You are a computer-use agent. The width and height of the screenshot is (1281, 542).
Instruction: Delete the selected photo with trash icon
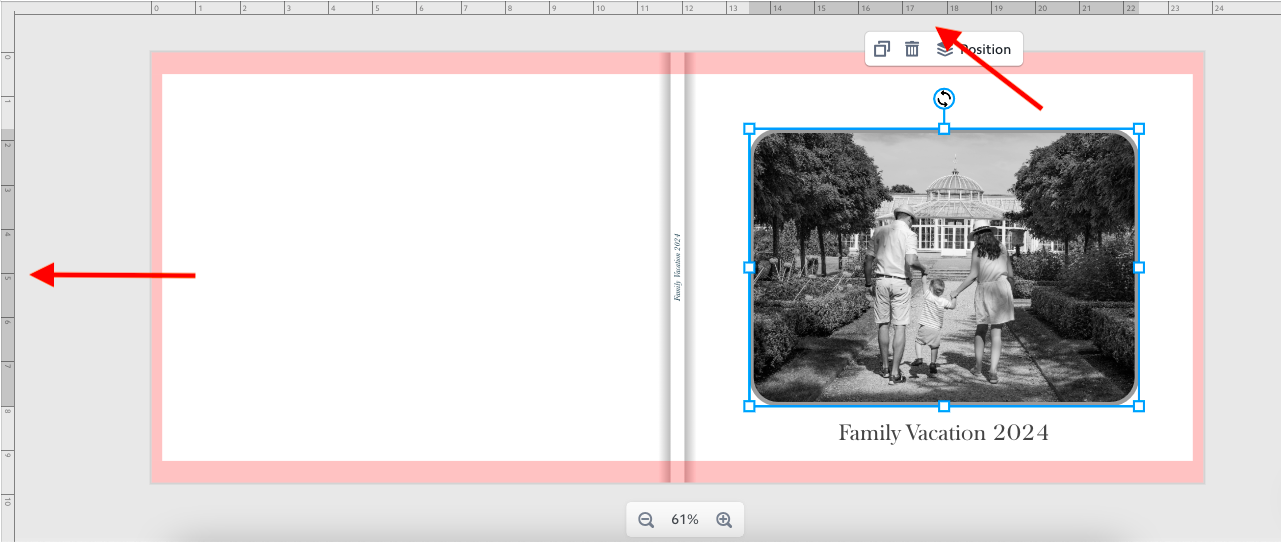(x=912, y=49)
